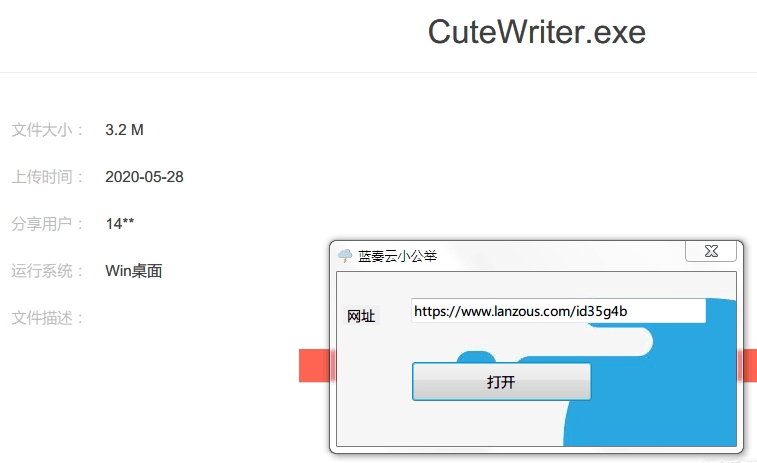
Task: Close the 蓝奏云小公举 dialog window
Action: coord(710,251)
